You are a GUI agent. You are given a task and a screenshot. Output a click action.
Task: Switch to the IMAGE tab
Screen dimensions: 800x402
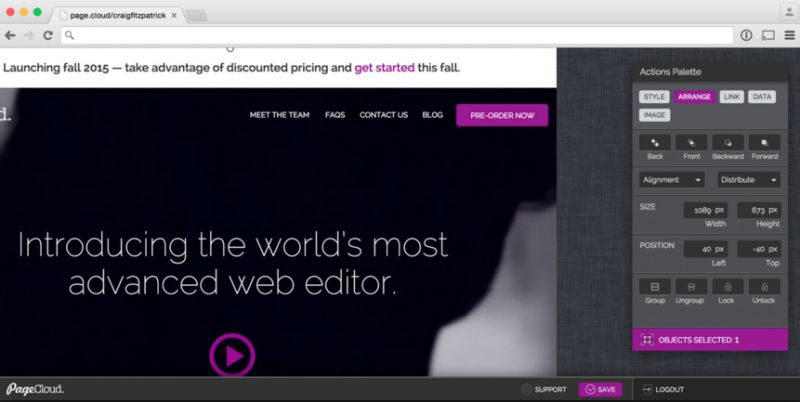(x=655, y=115)
